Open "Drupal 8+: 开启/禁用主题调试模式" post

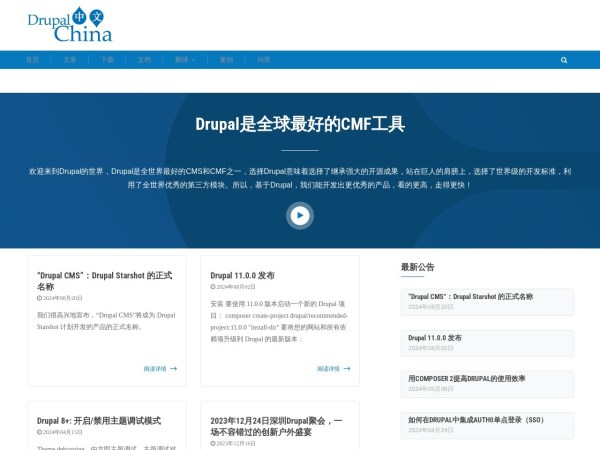99,420
